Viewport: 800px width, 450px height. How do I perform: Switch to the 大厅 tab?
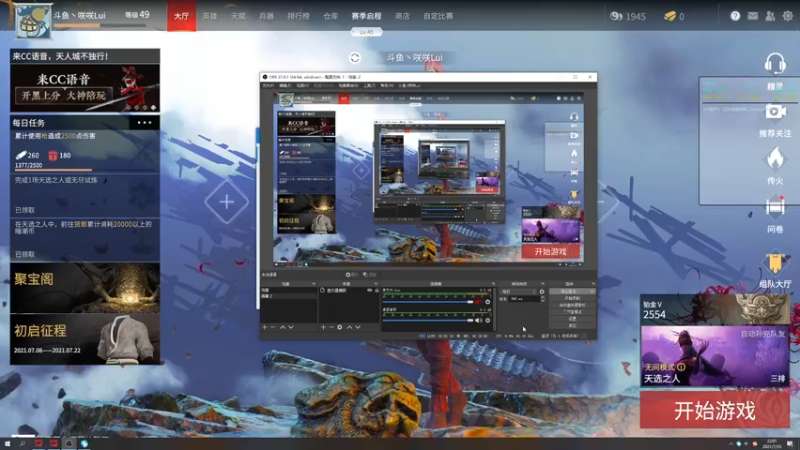coord(182,16)
